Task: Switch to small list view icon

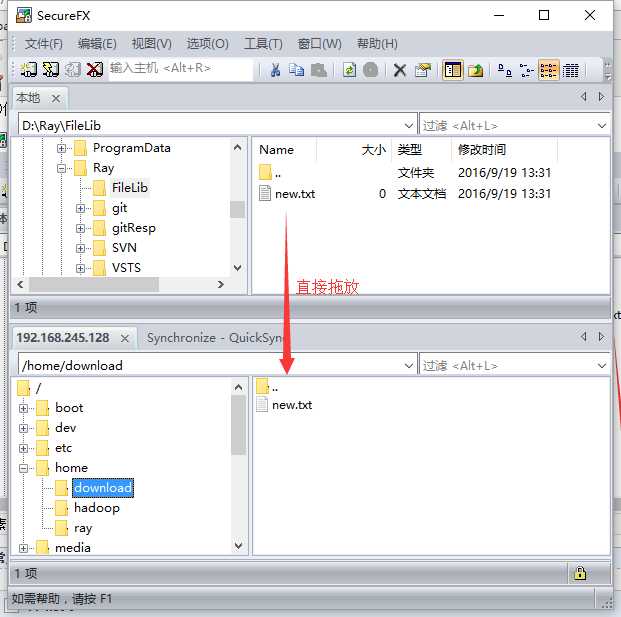Action: coord(527,70)
